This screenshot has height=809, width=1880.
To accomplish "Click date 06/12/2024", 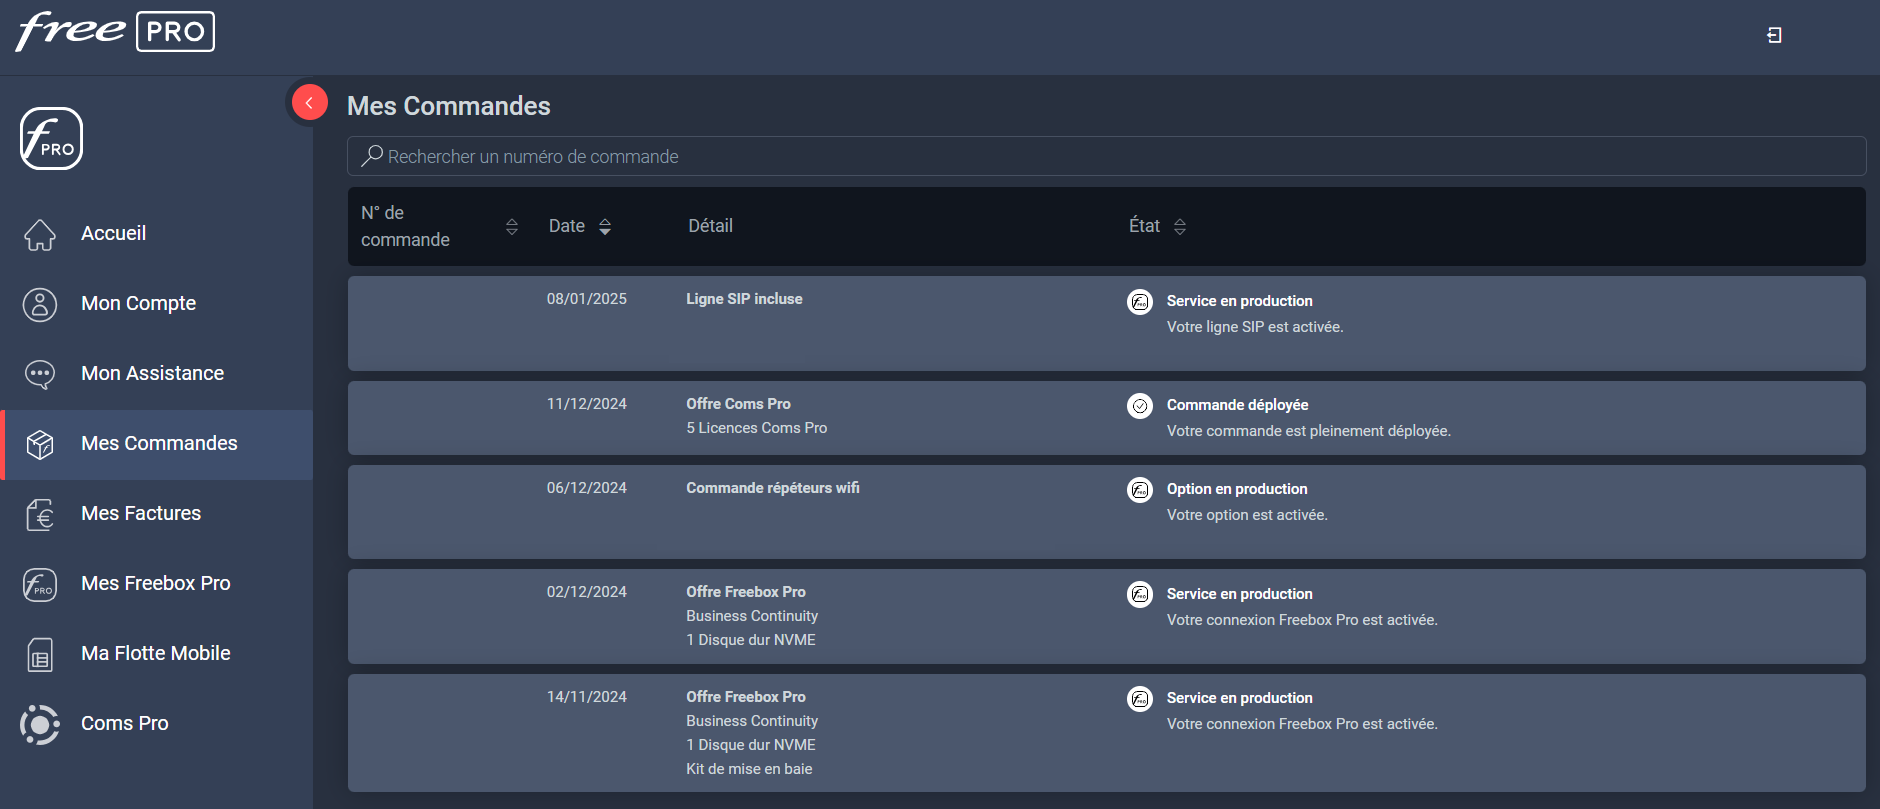I will click(x=587, y=488).
